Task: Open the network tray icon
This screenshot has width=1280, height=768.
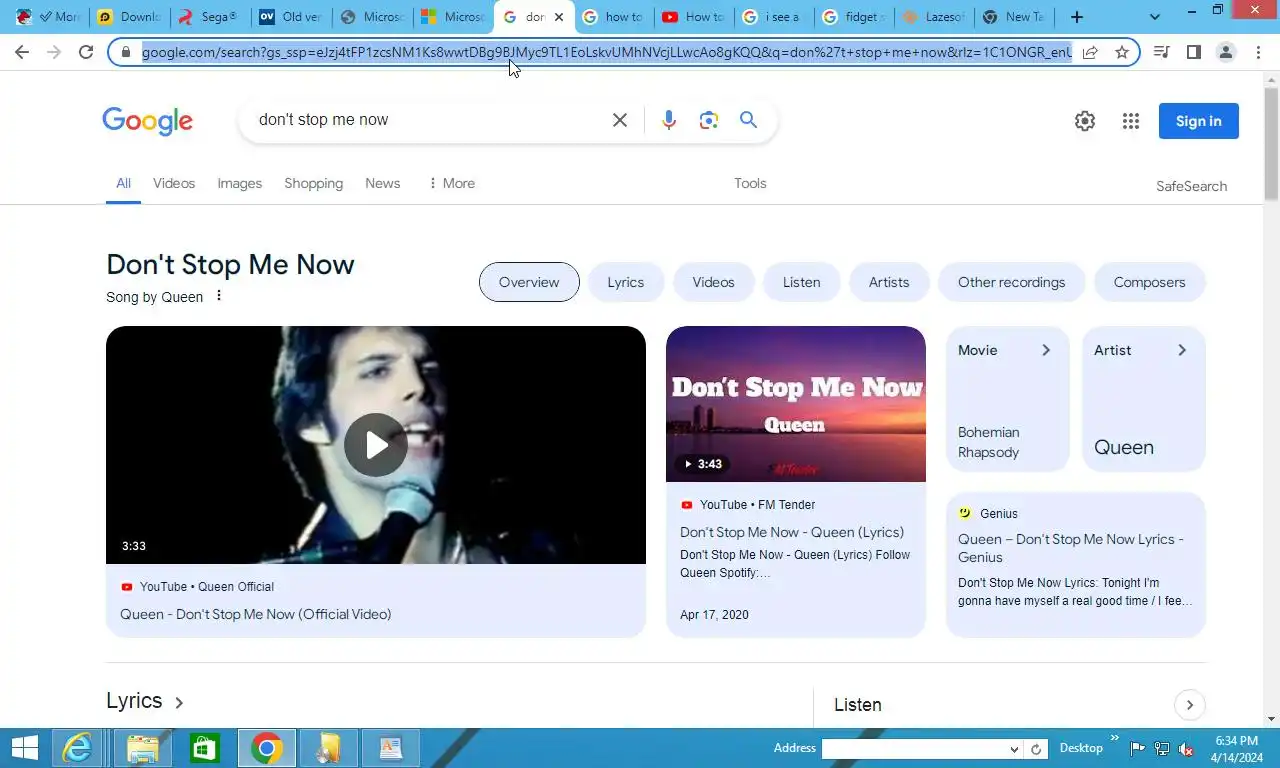Action: (x=1162, y=749)
